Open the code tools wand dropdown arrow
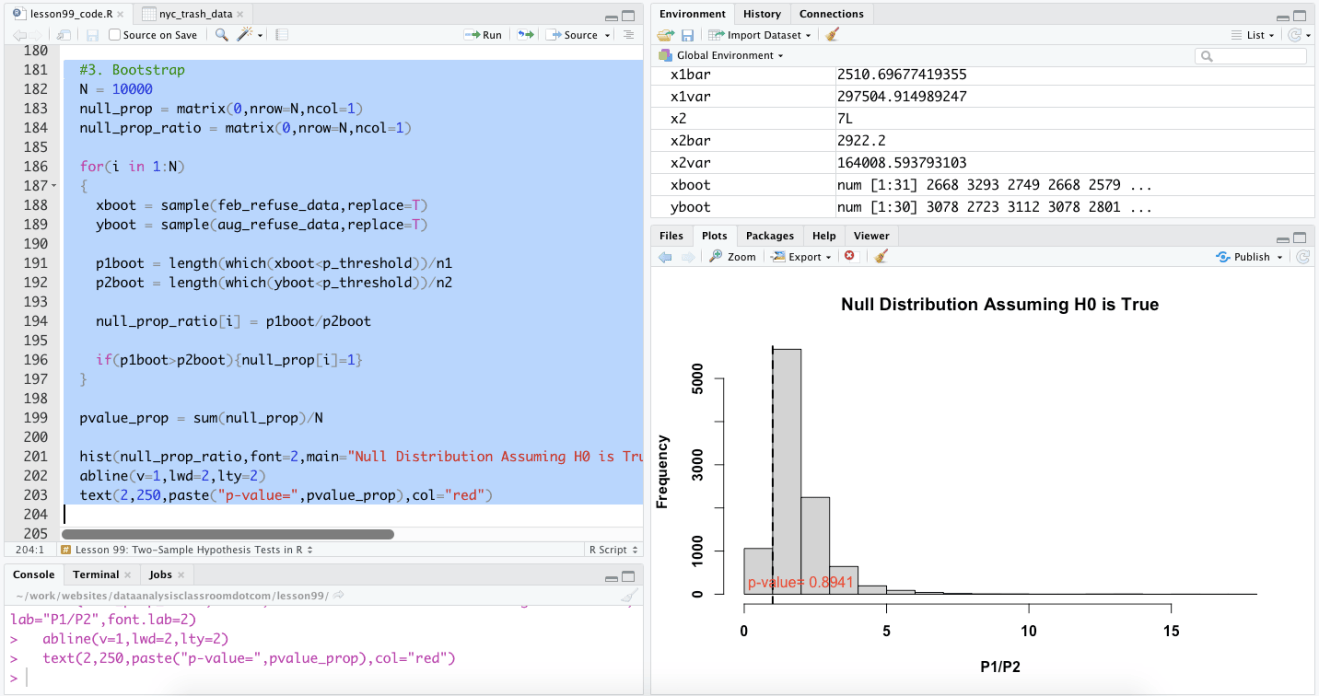Screen dimensions: 1319x696 [260, 35]
